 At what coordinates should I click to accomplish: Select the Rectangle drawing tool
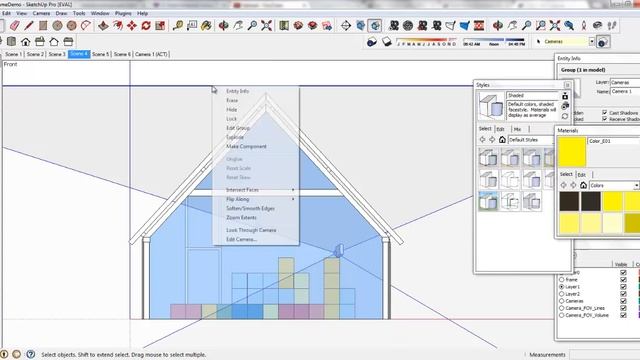pyautogui.click(x=43, y=26)
